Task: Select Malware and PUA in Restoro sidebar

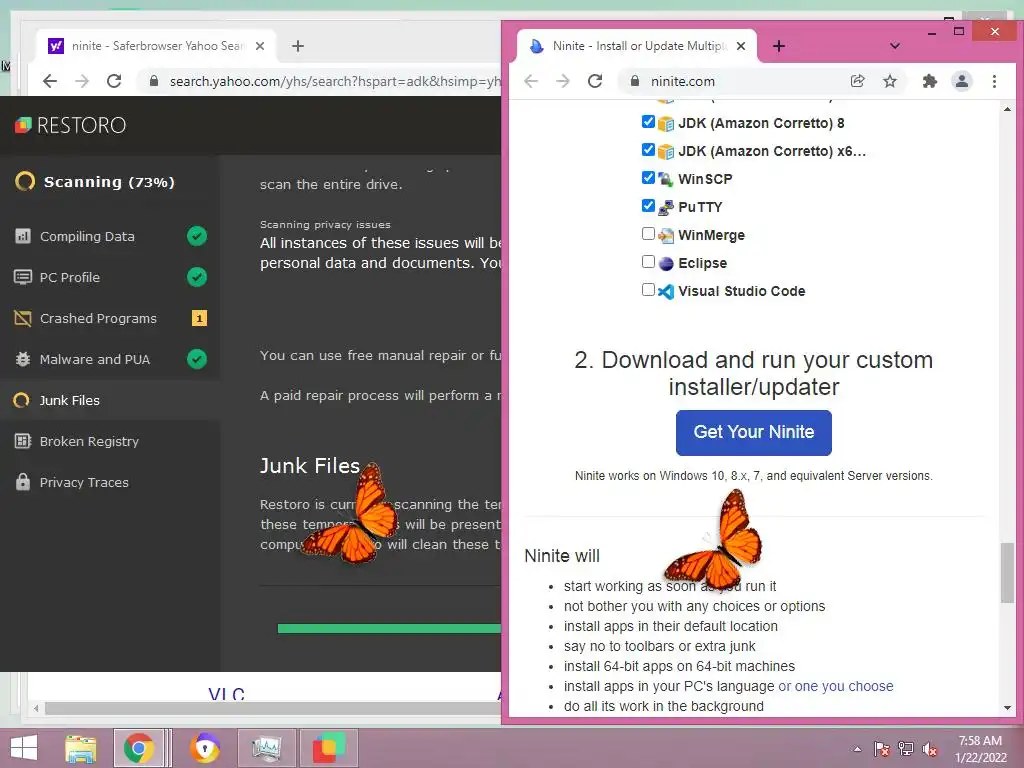Action: 110,359
